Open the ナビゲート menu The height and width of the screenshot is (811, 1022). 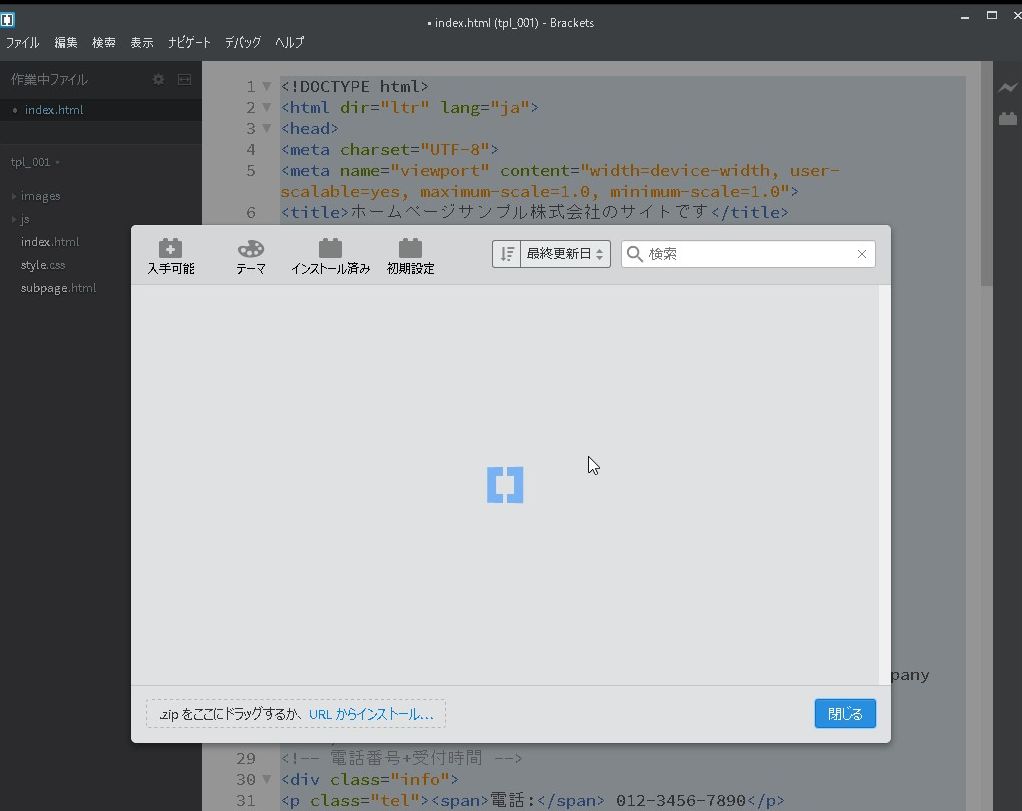click(x=189, y=42)
